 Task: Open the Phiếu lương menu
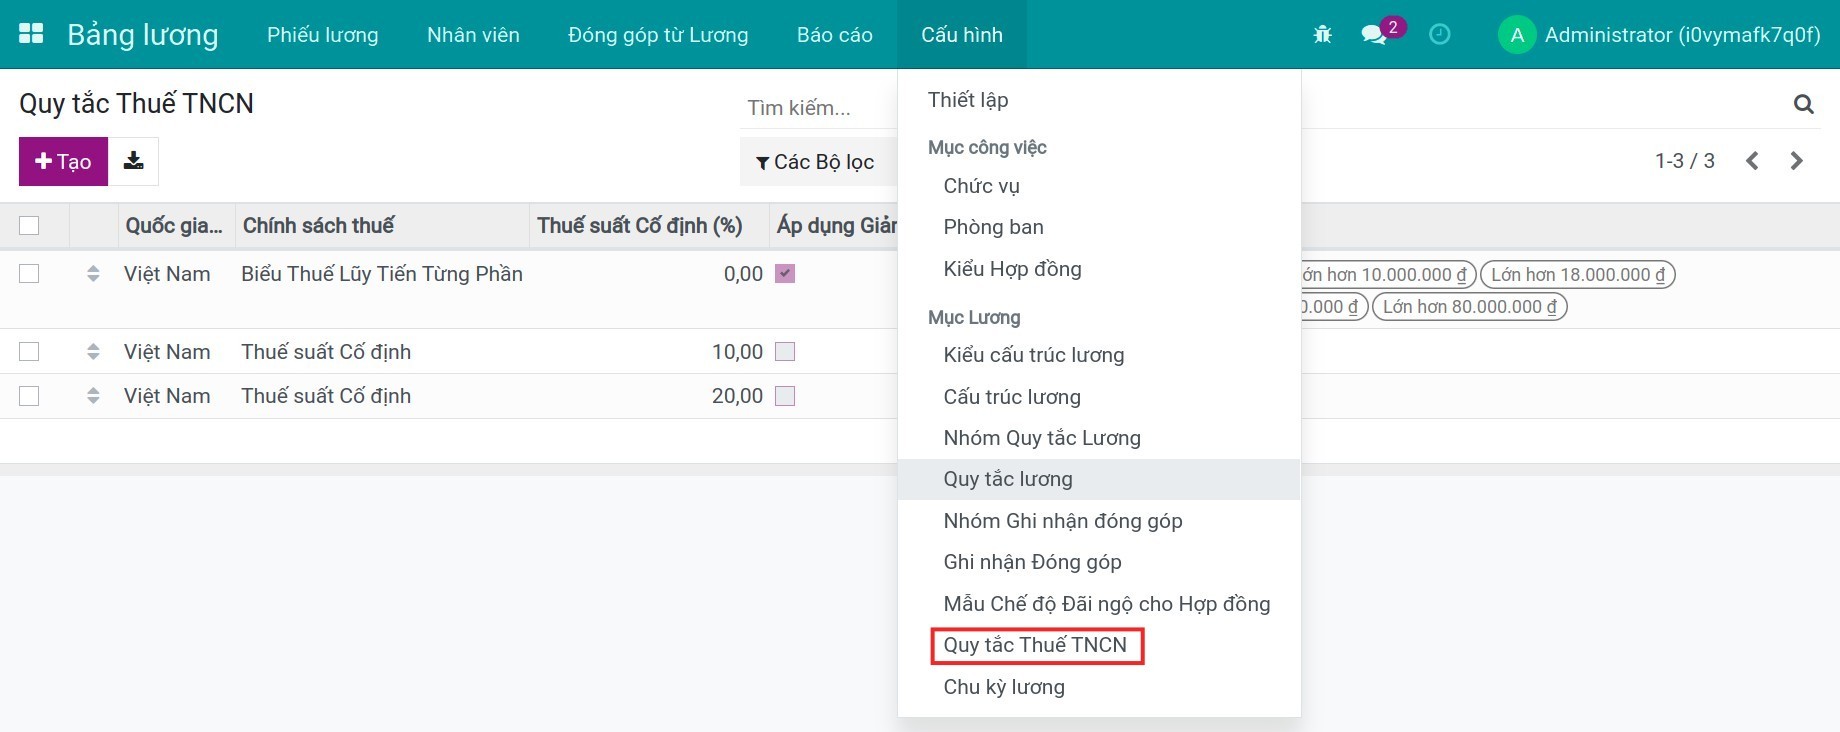pyautogui.click(x=322, y=34)
